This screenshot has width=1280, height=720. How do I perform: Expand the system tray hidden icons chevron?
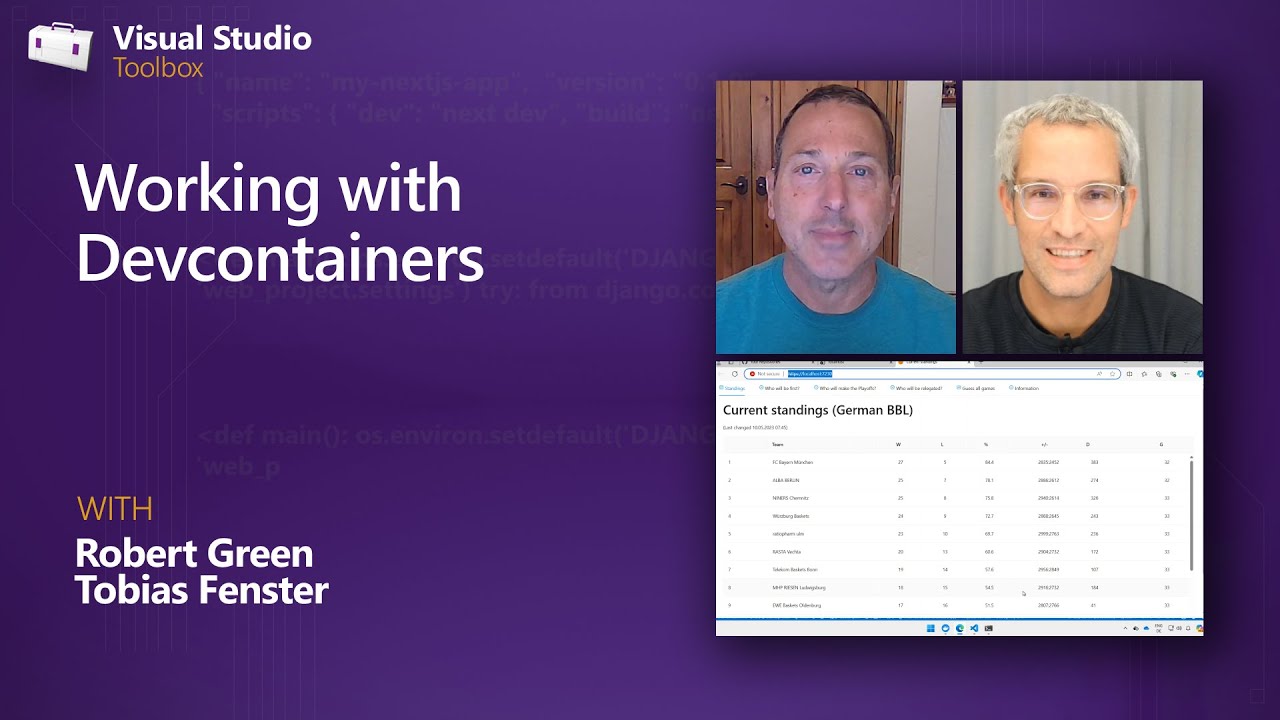point(1125,628)
